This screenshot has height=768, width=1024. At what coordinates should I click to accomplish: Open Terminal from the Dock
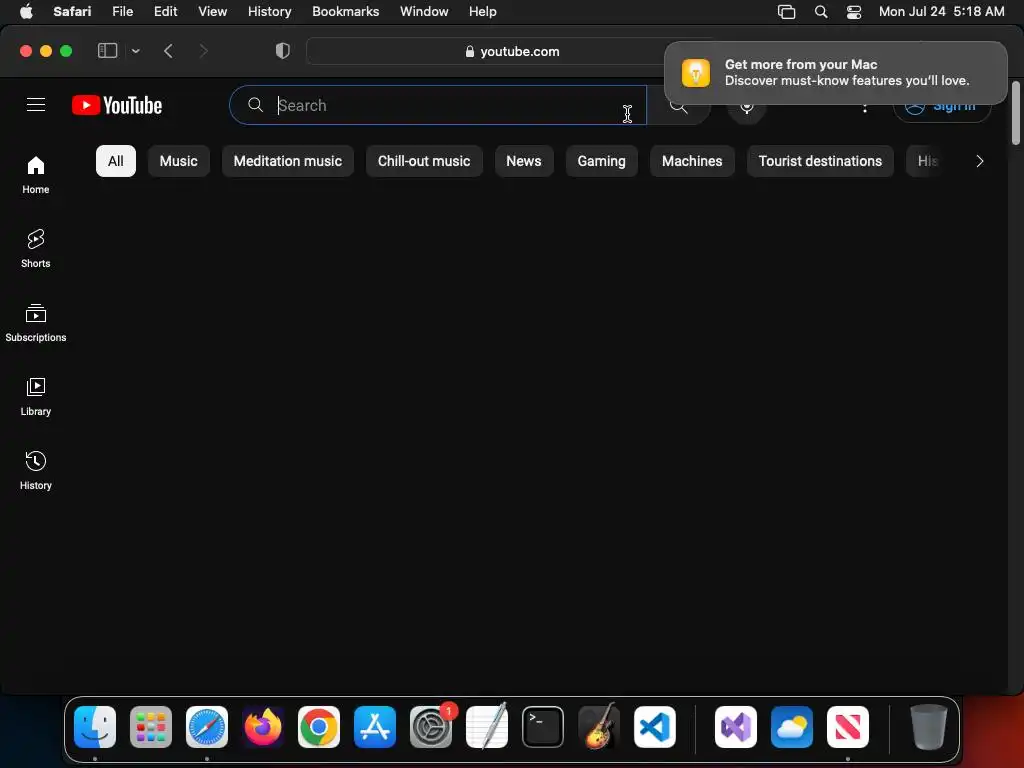point(543,726)
